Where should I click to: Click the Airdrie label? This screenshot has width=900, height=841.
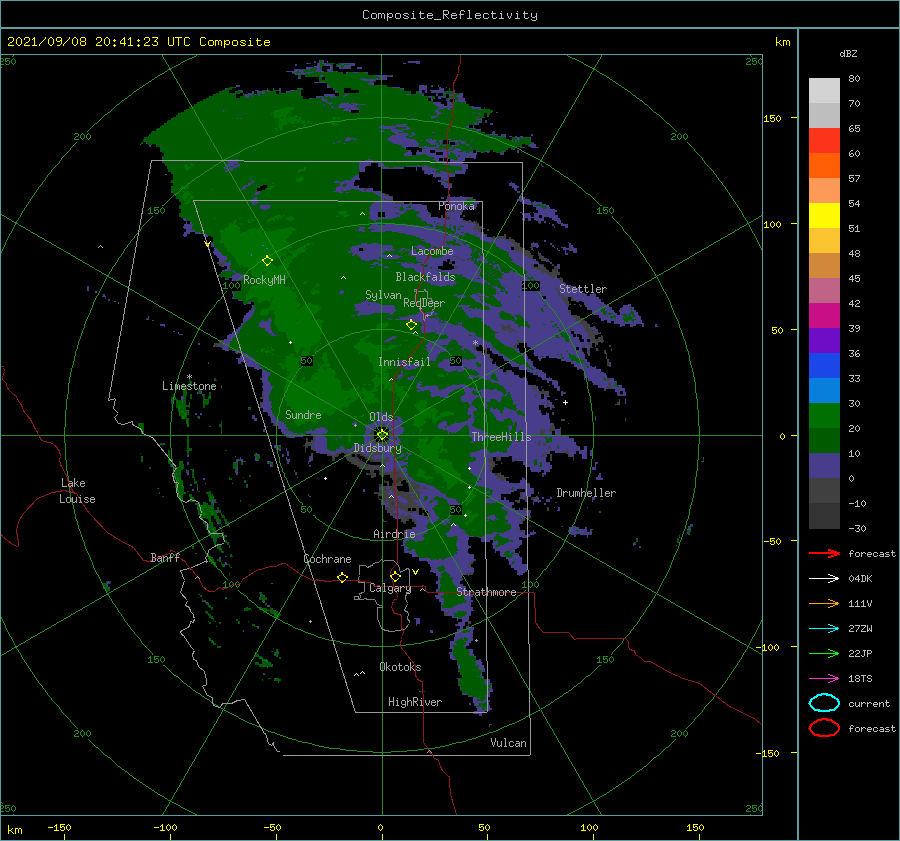[394, 534]
